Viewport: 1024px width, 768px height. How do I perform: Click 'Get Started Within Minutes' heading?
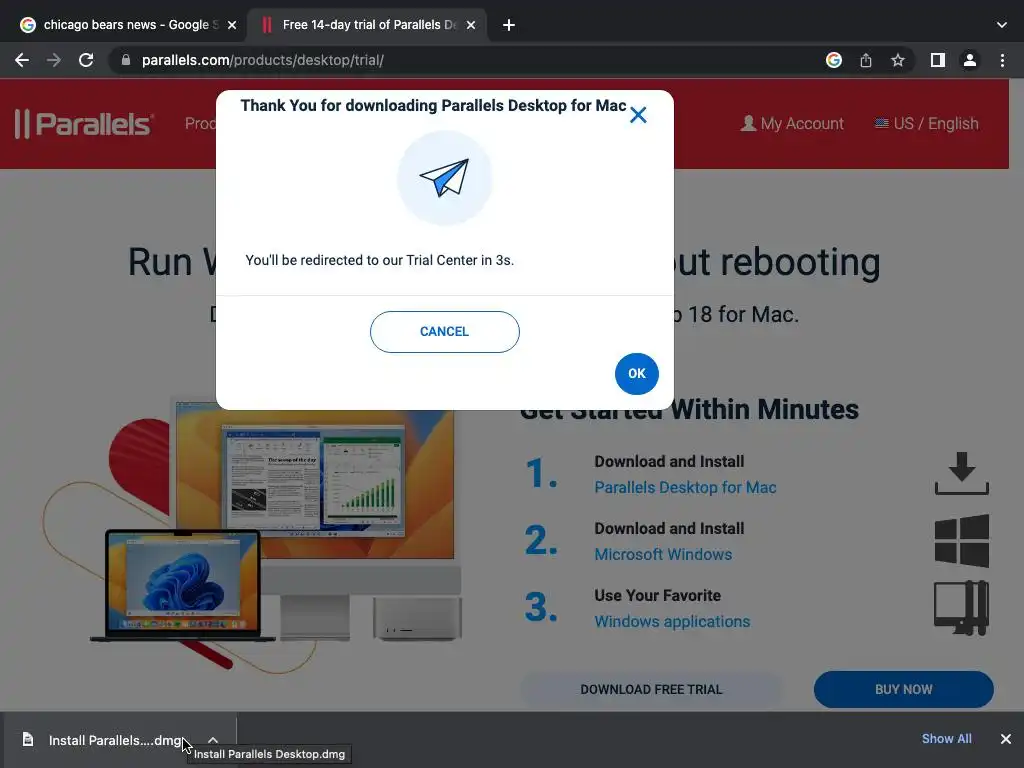(689, 410)
